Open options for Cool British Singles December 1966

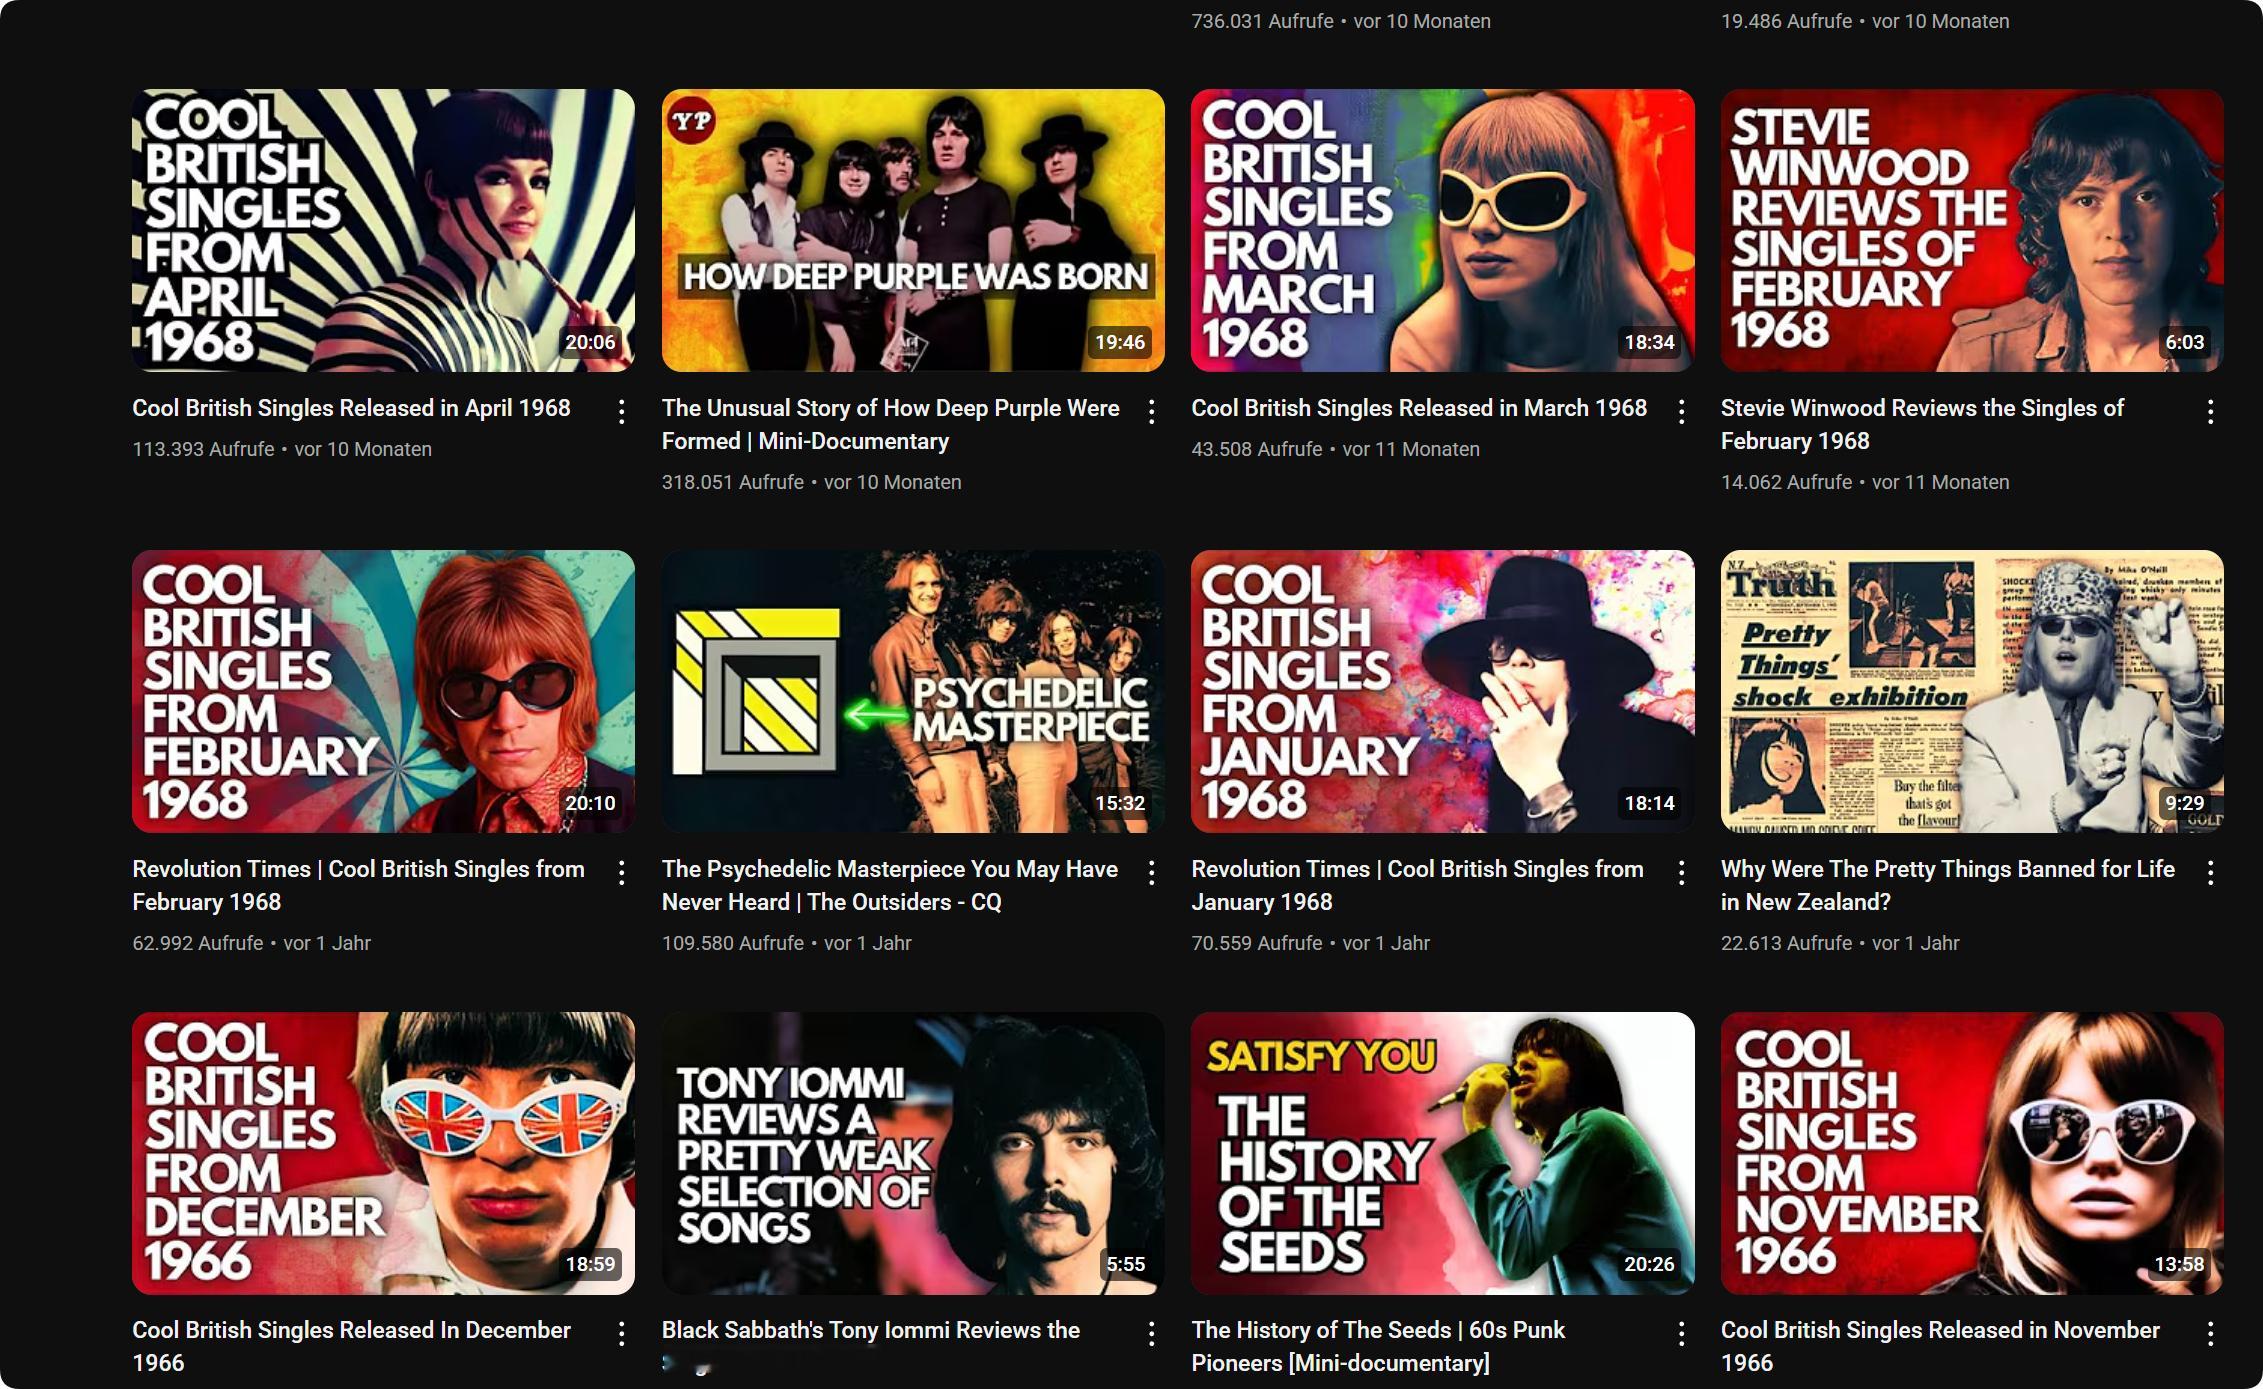pyautogui.click(x=621, y=1333)
